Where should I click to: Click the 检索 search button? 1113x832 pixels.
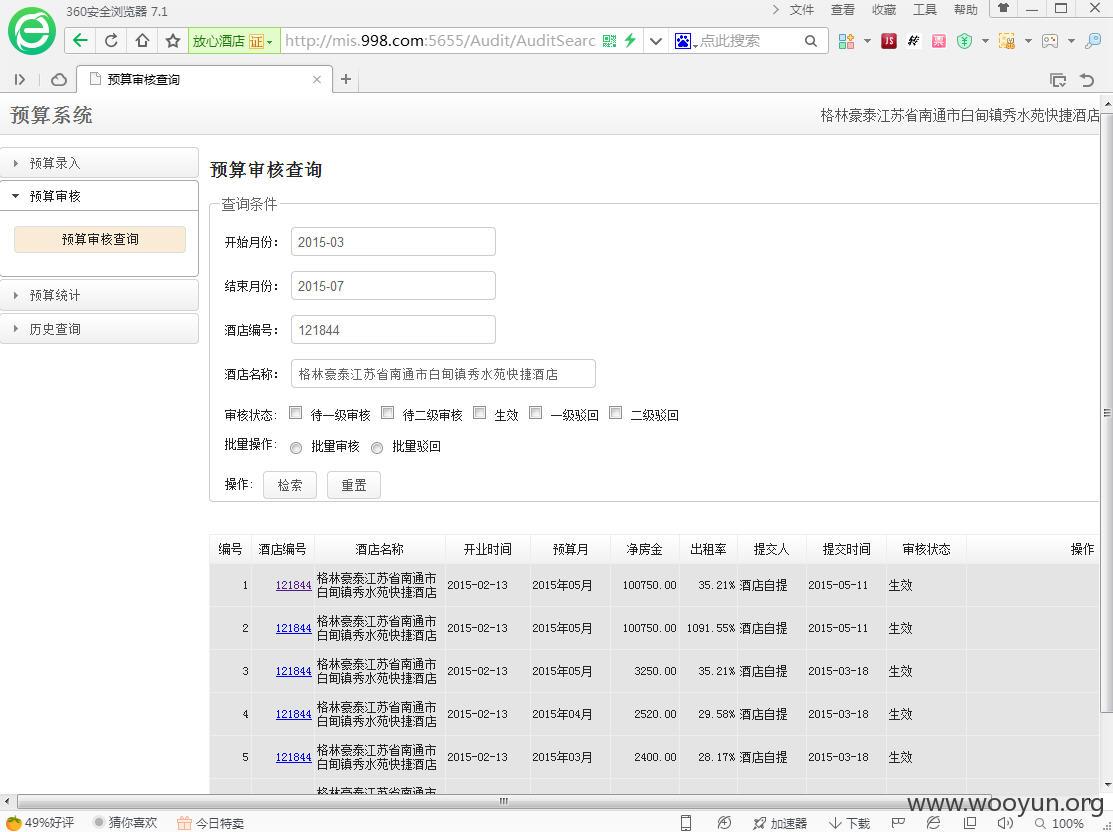(x=290, y=485)
